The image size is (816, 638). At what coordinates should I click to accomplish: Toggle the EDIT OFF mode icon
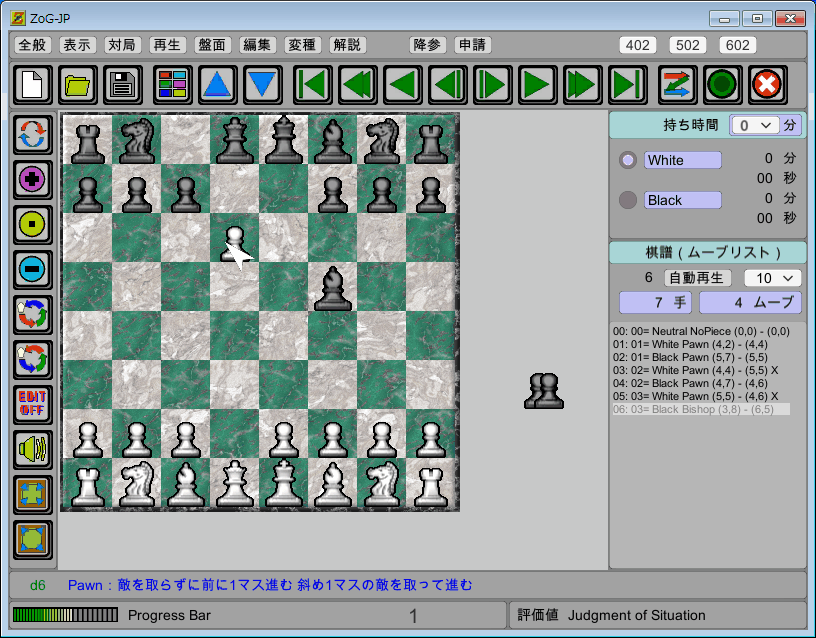[33, 405]
